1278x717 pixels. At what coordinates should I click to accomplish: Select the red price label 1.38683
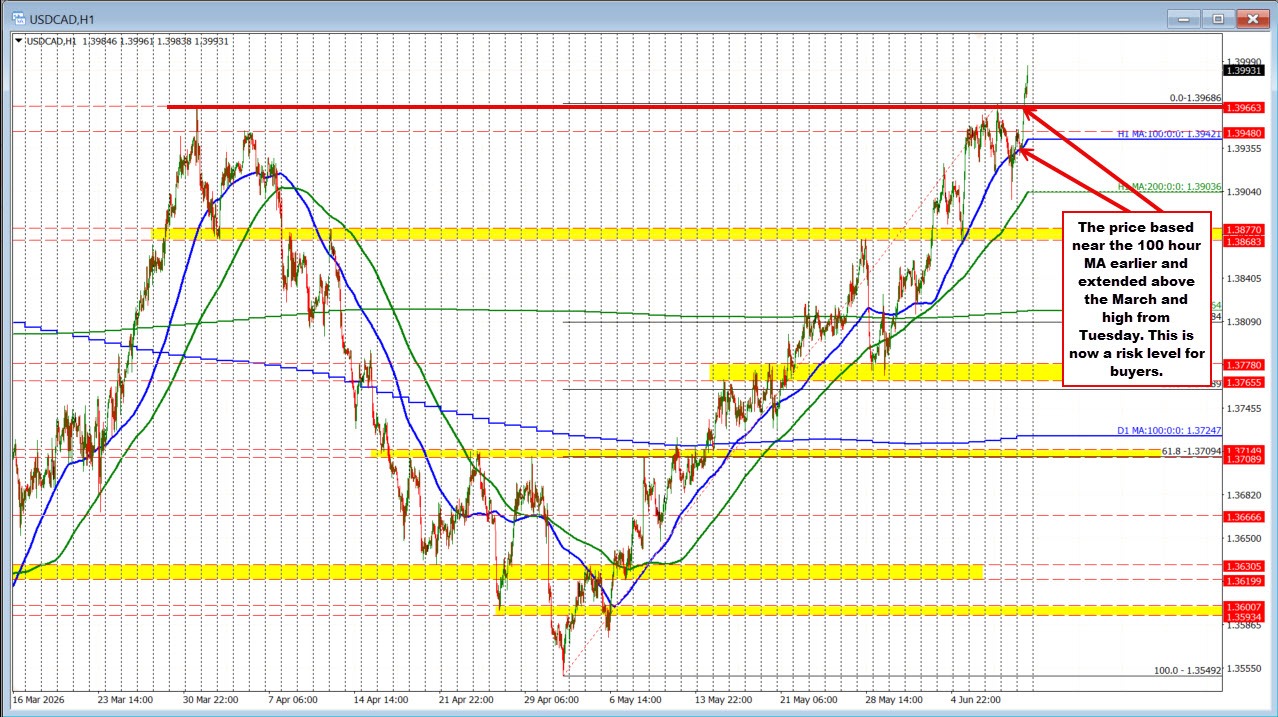coord(1245,241)
